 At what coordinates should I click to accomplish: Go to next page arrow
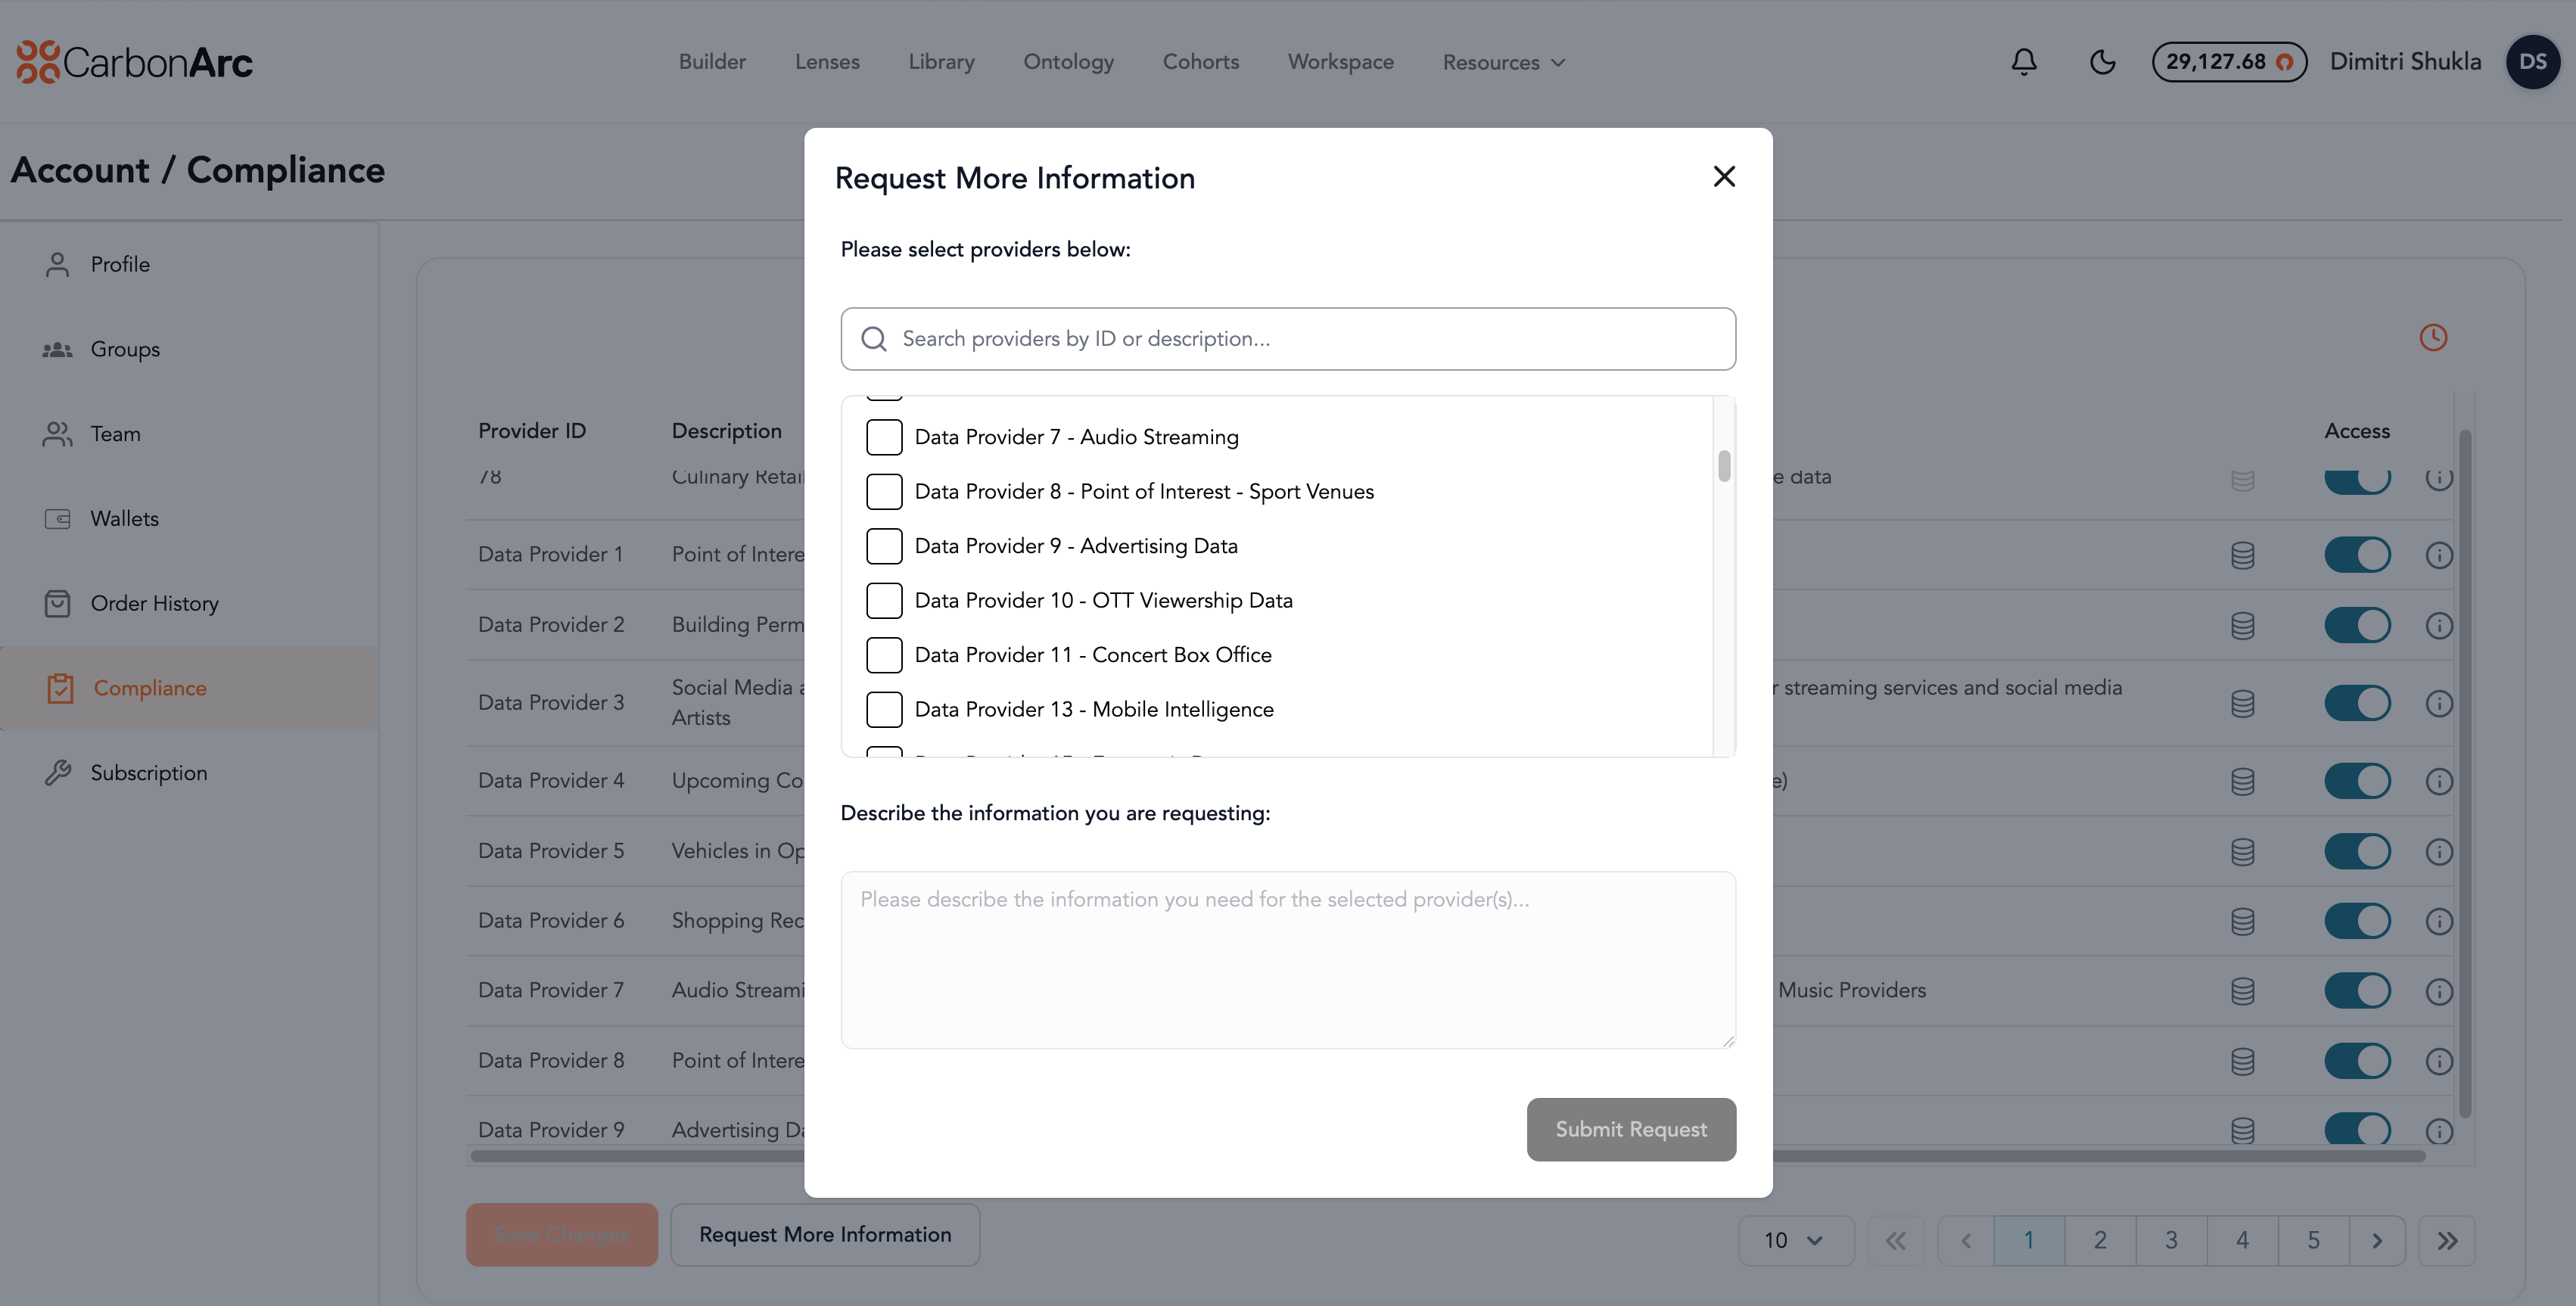2376,1240
